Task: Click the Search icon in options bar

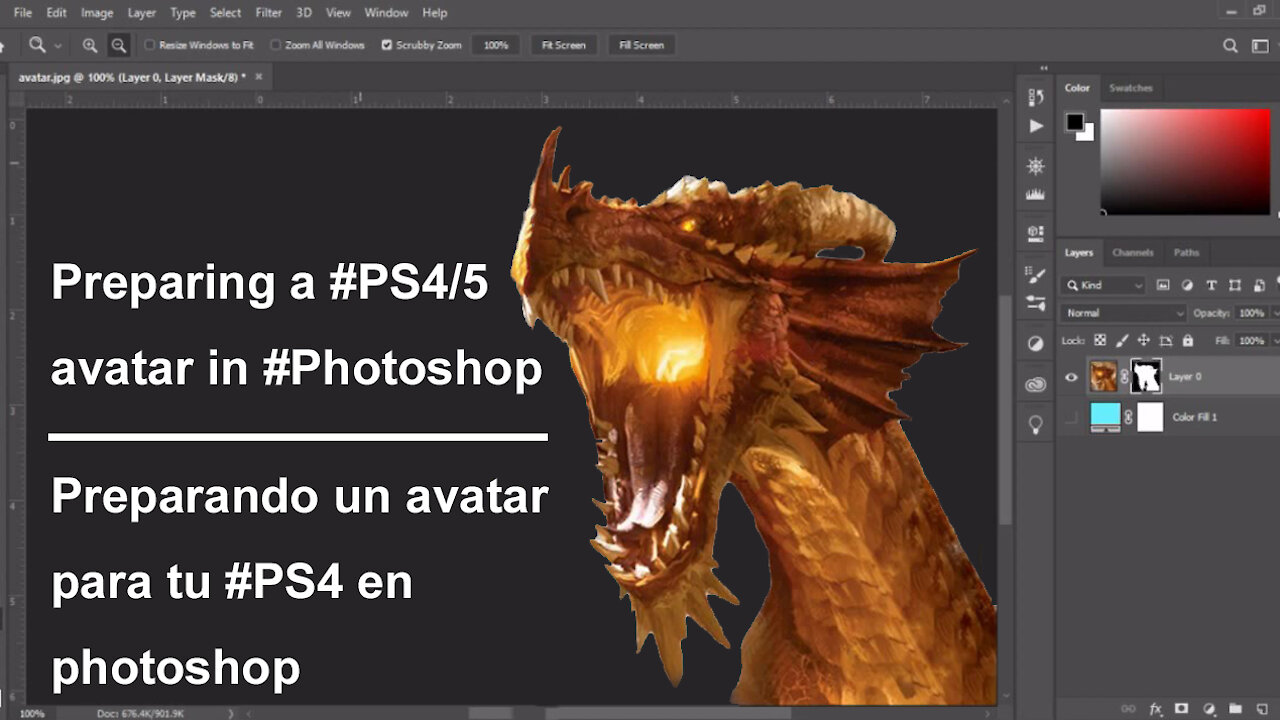Action: point(1230,45)
